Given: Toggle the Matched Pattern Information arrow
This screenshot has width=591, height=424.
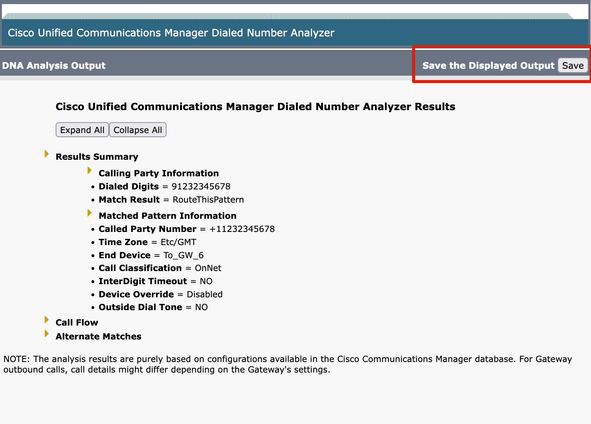Looking at the screenshot, I should coord(89,213).
